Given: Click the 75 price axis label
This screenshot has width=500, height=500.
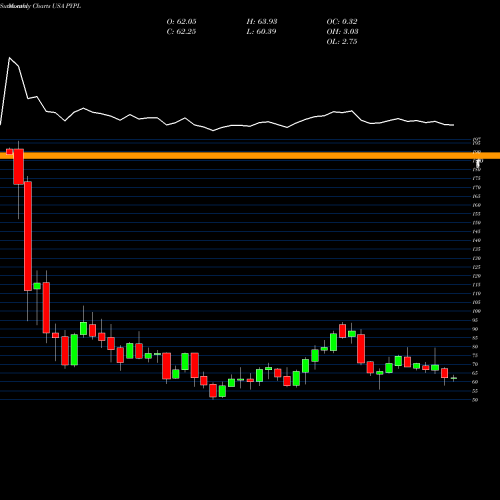Looking at the screenshot, I should [475, 355].
